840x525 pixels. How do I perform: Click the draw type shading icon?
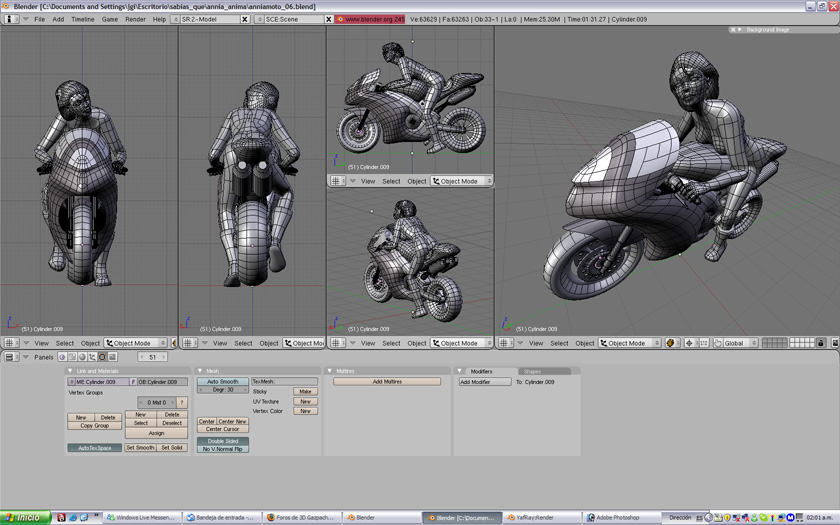coord(670,343)
